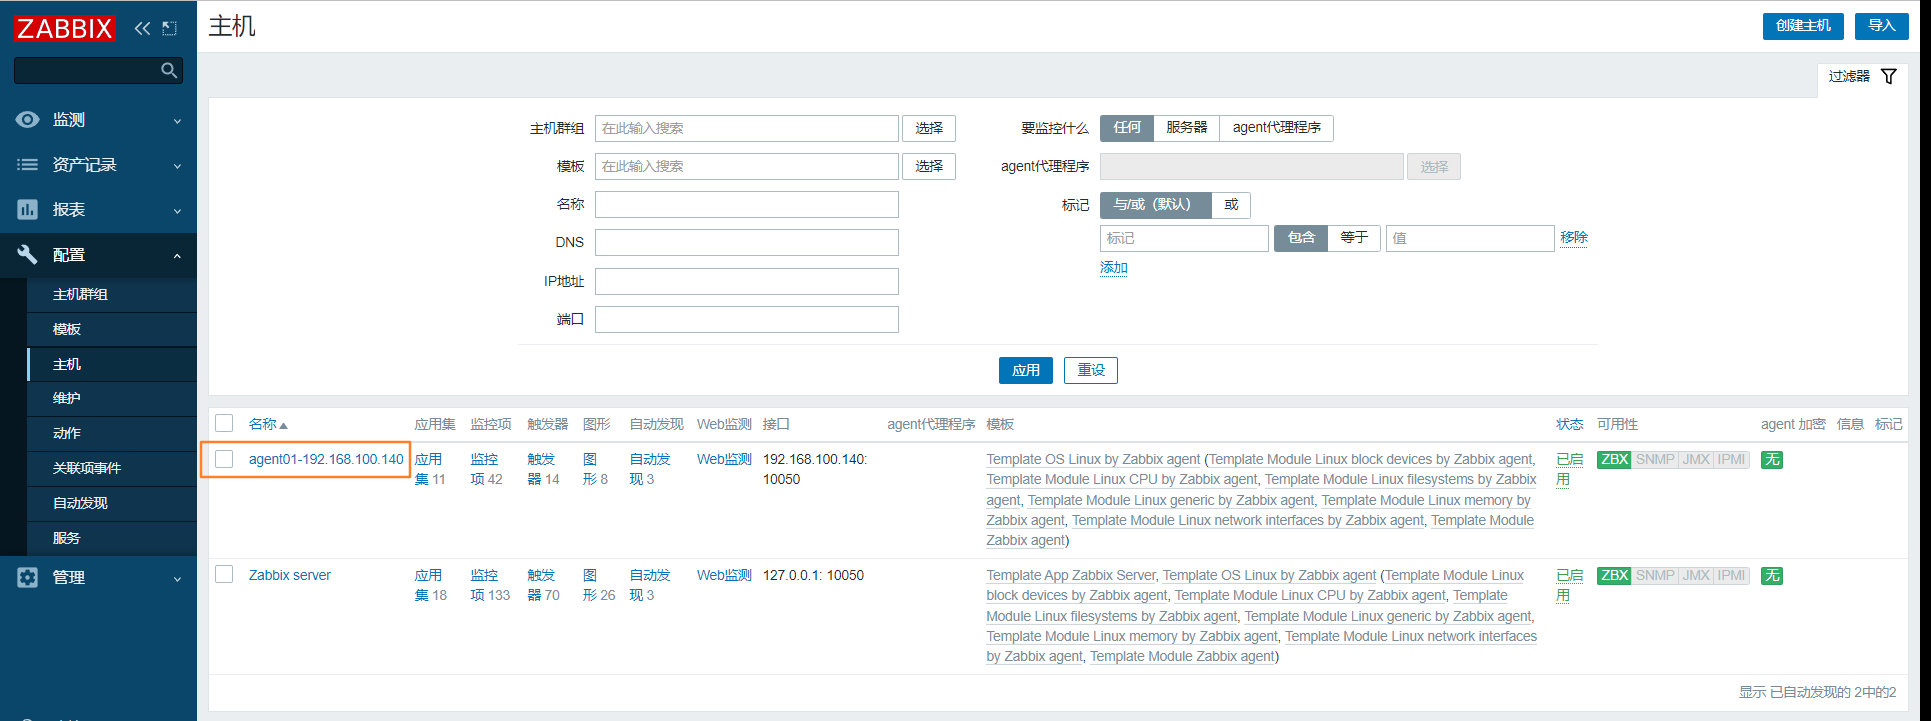Click IPMI badge for Zabbix server
The image size is (1931, 721).
(1731, 576)
